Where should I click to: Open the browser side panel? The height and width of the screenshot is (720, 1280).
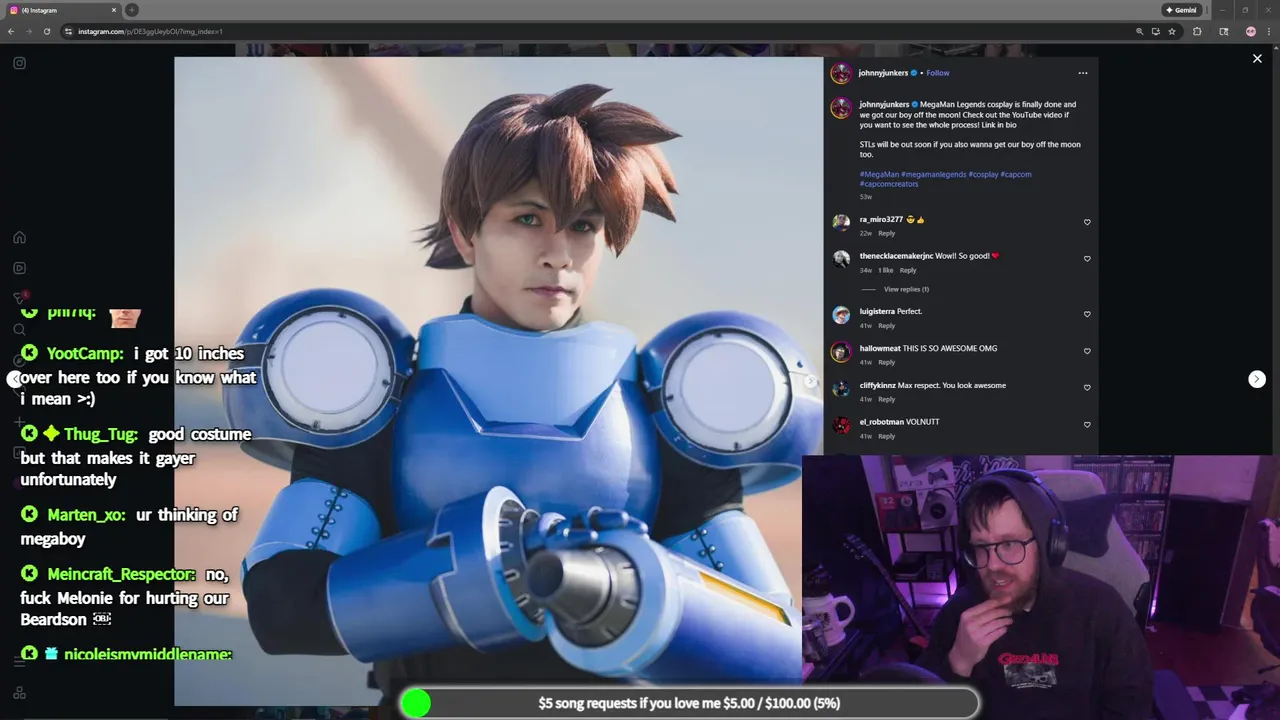pyautogui.click(x=1223, y=31)
